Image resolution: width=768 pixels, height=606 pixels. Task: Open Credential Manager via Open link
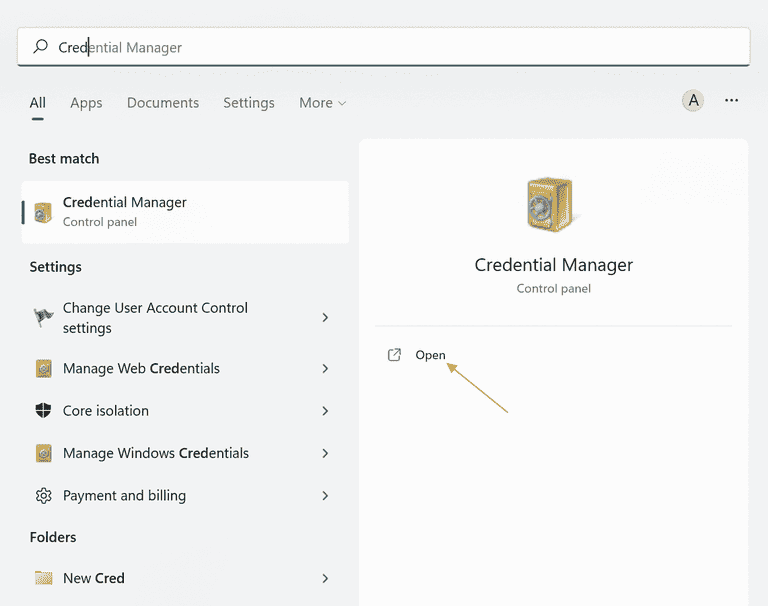(x=430, y=355)
